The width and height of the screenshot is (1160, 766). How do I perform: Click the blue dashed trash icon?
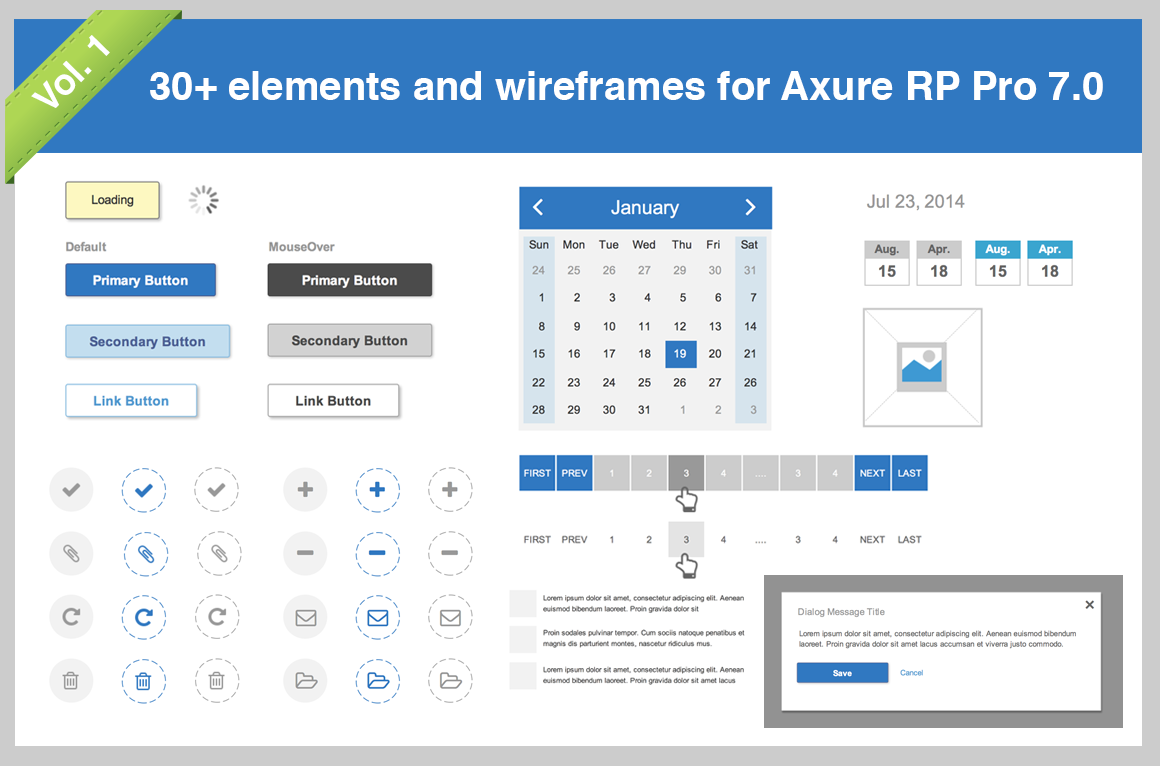(144, 682)
